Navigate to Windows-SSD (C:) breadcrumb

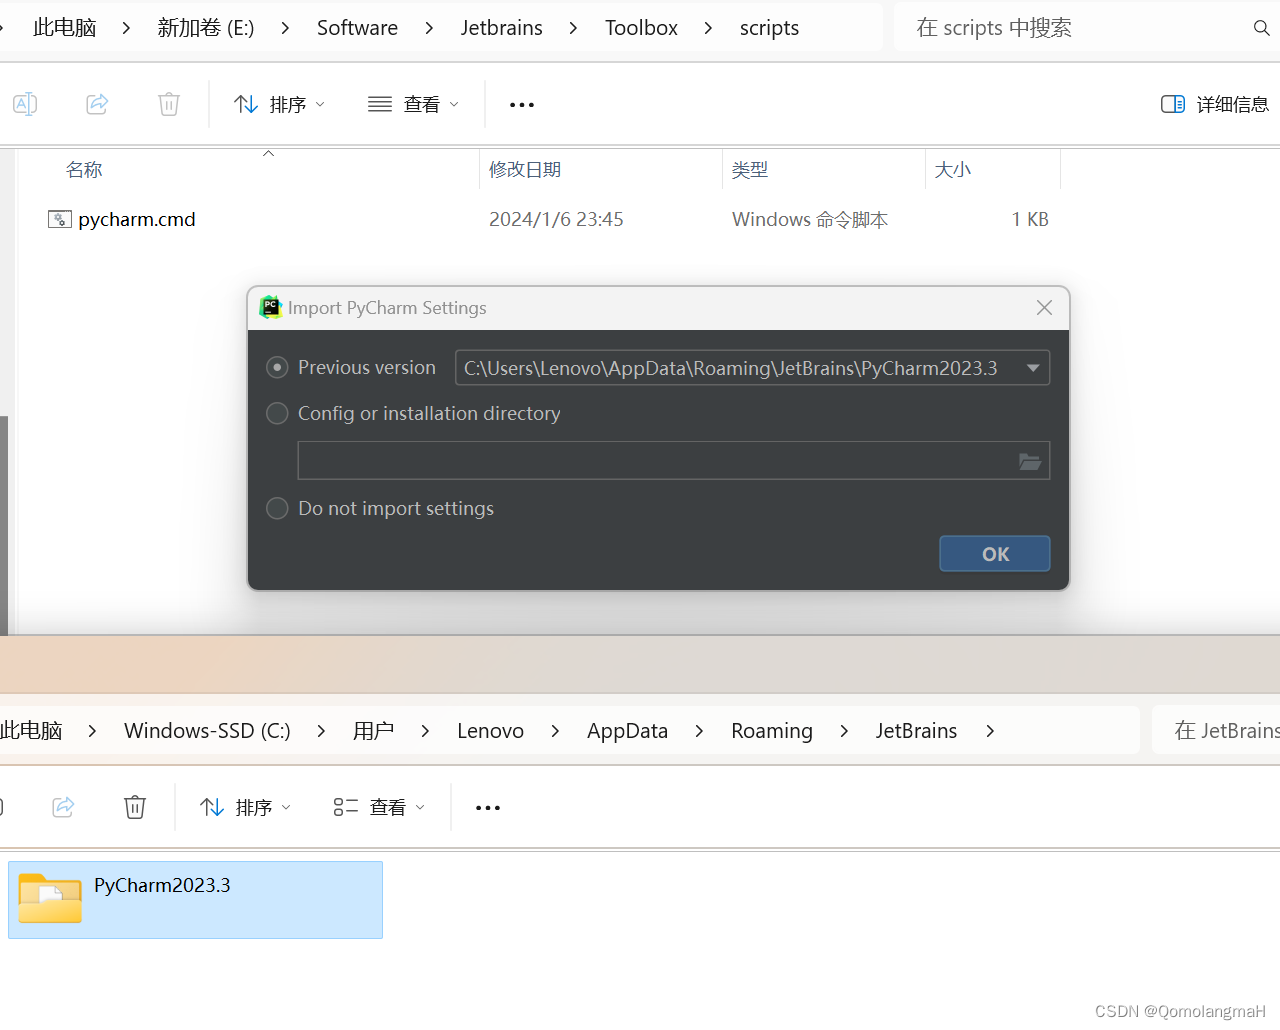click(x=207, y=731)
